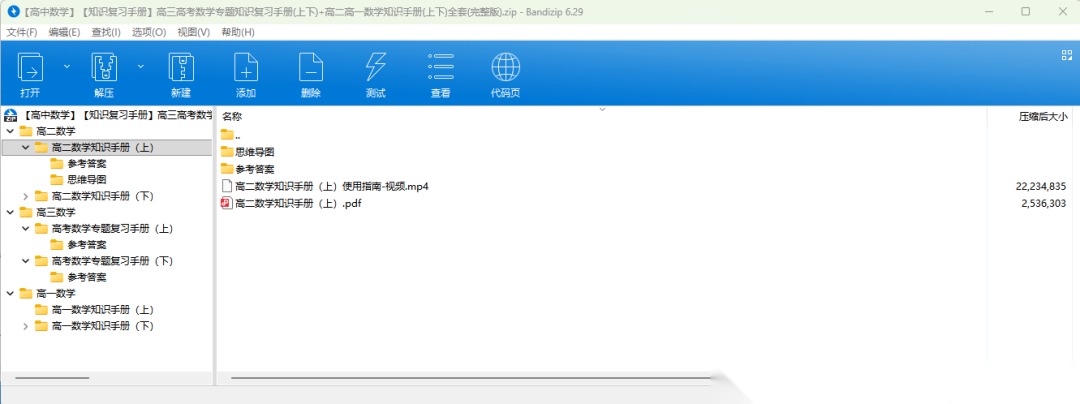Click the New archive (新建) icon
This screenshot has height=404, width=1080.
(x=181, y=68)
